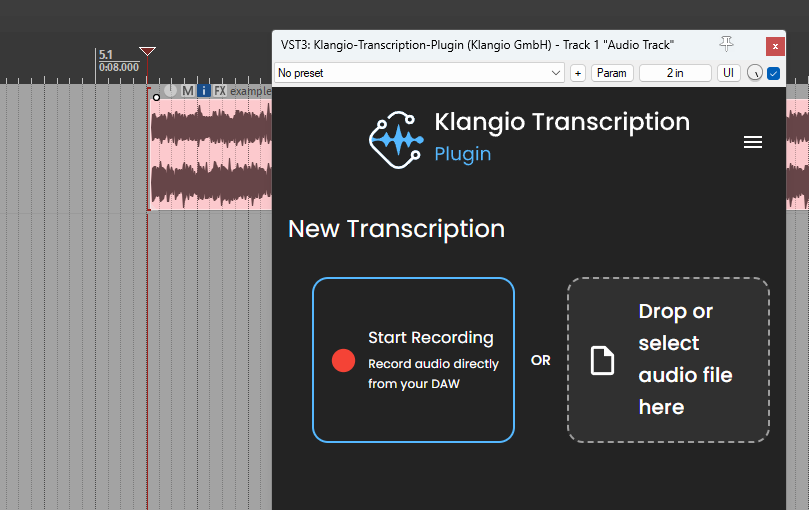
Task: Open preset dropdown arrow chevron
Action: coord(556,73)
